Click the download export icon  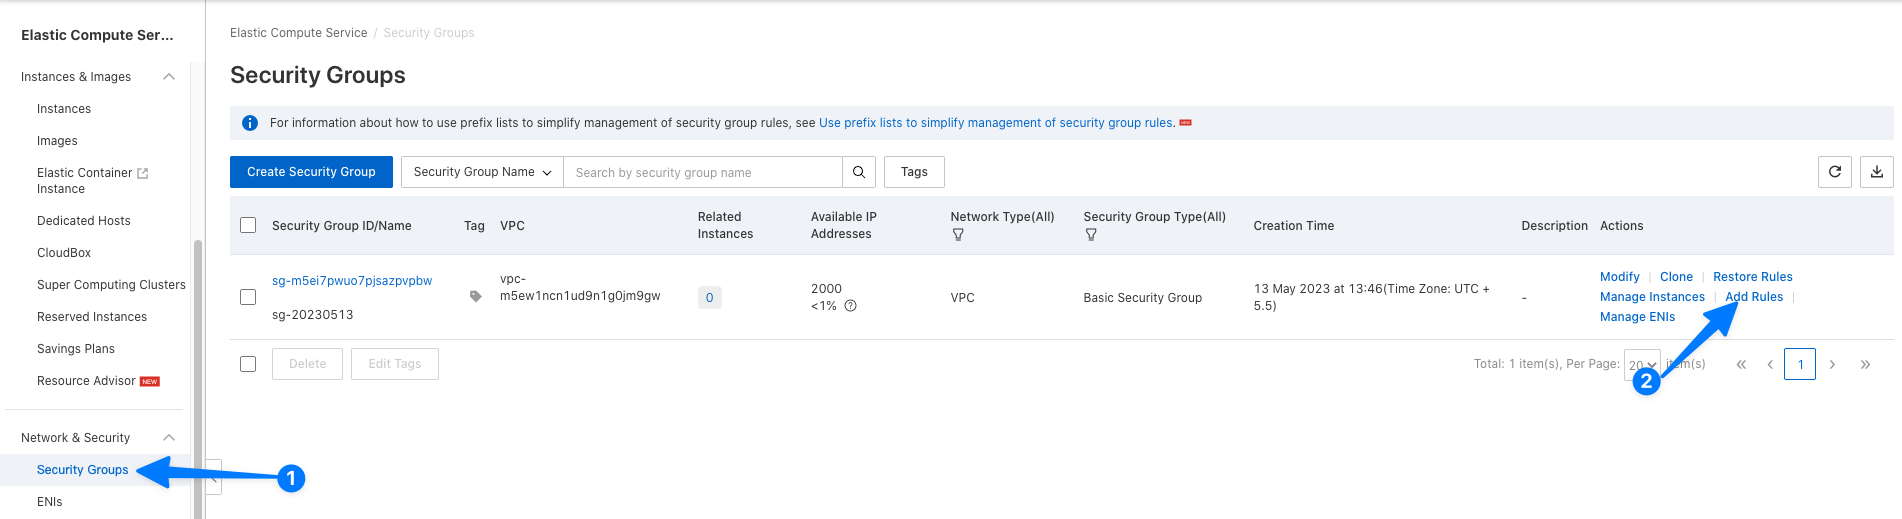tap(1876, 172)
